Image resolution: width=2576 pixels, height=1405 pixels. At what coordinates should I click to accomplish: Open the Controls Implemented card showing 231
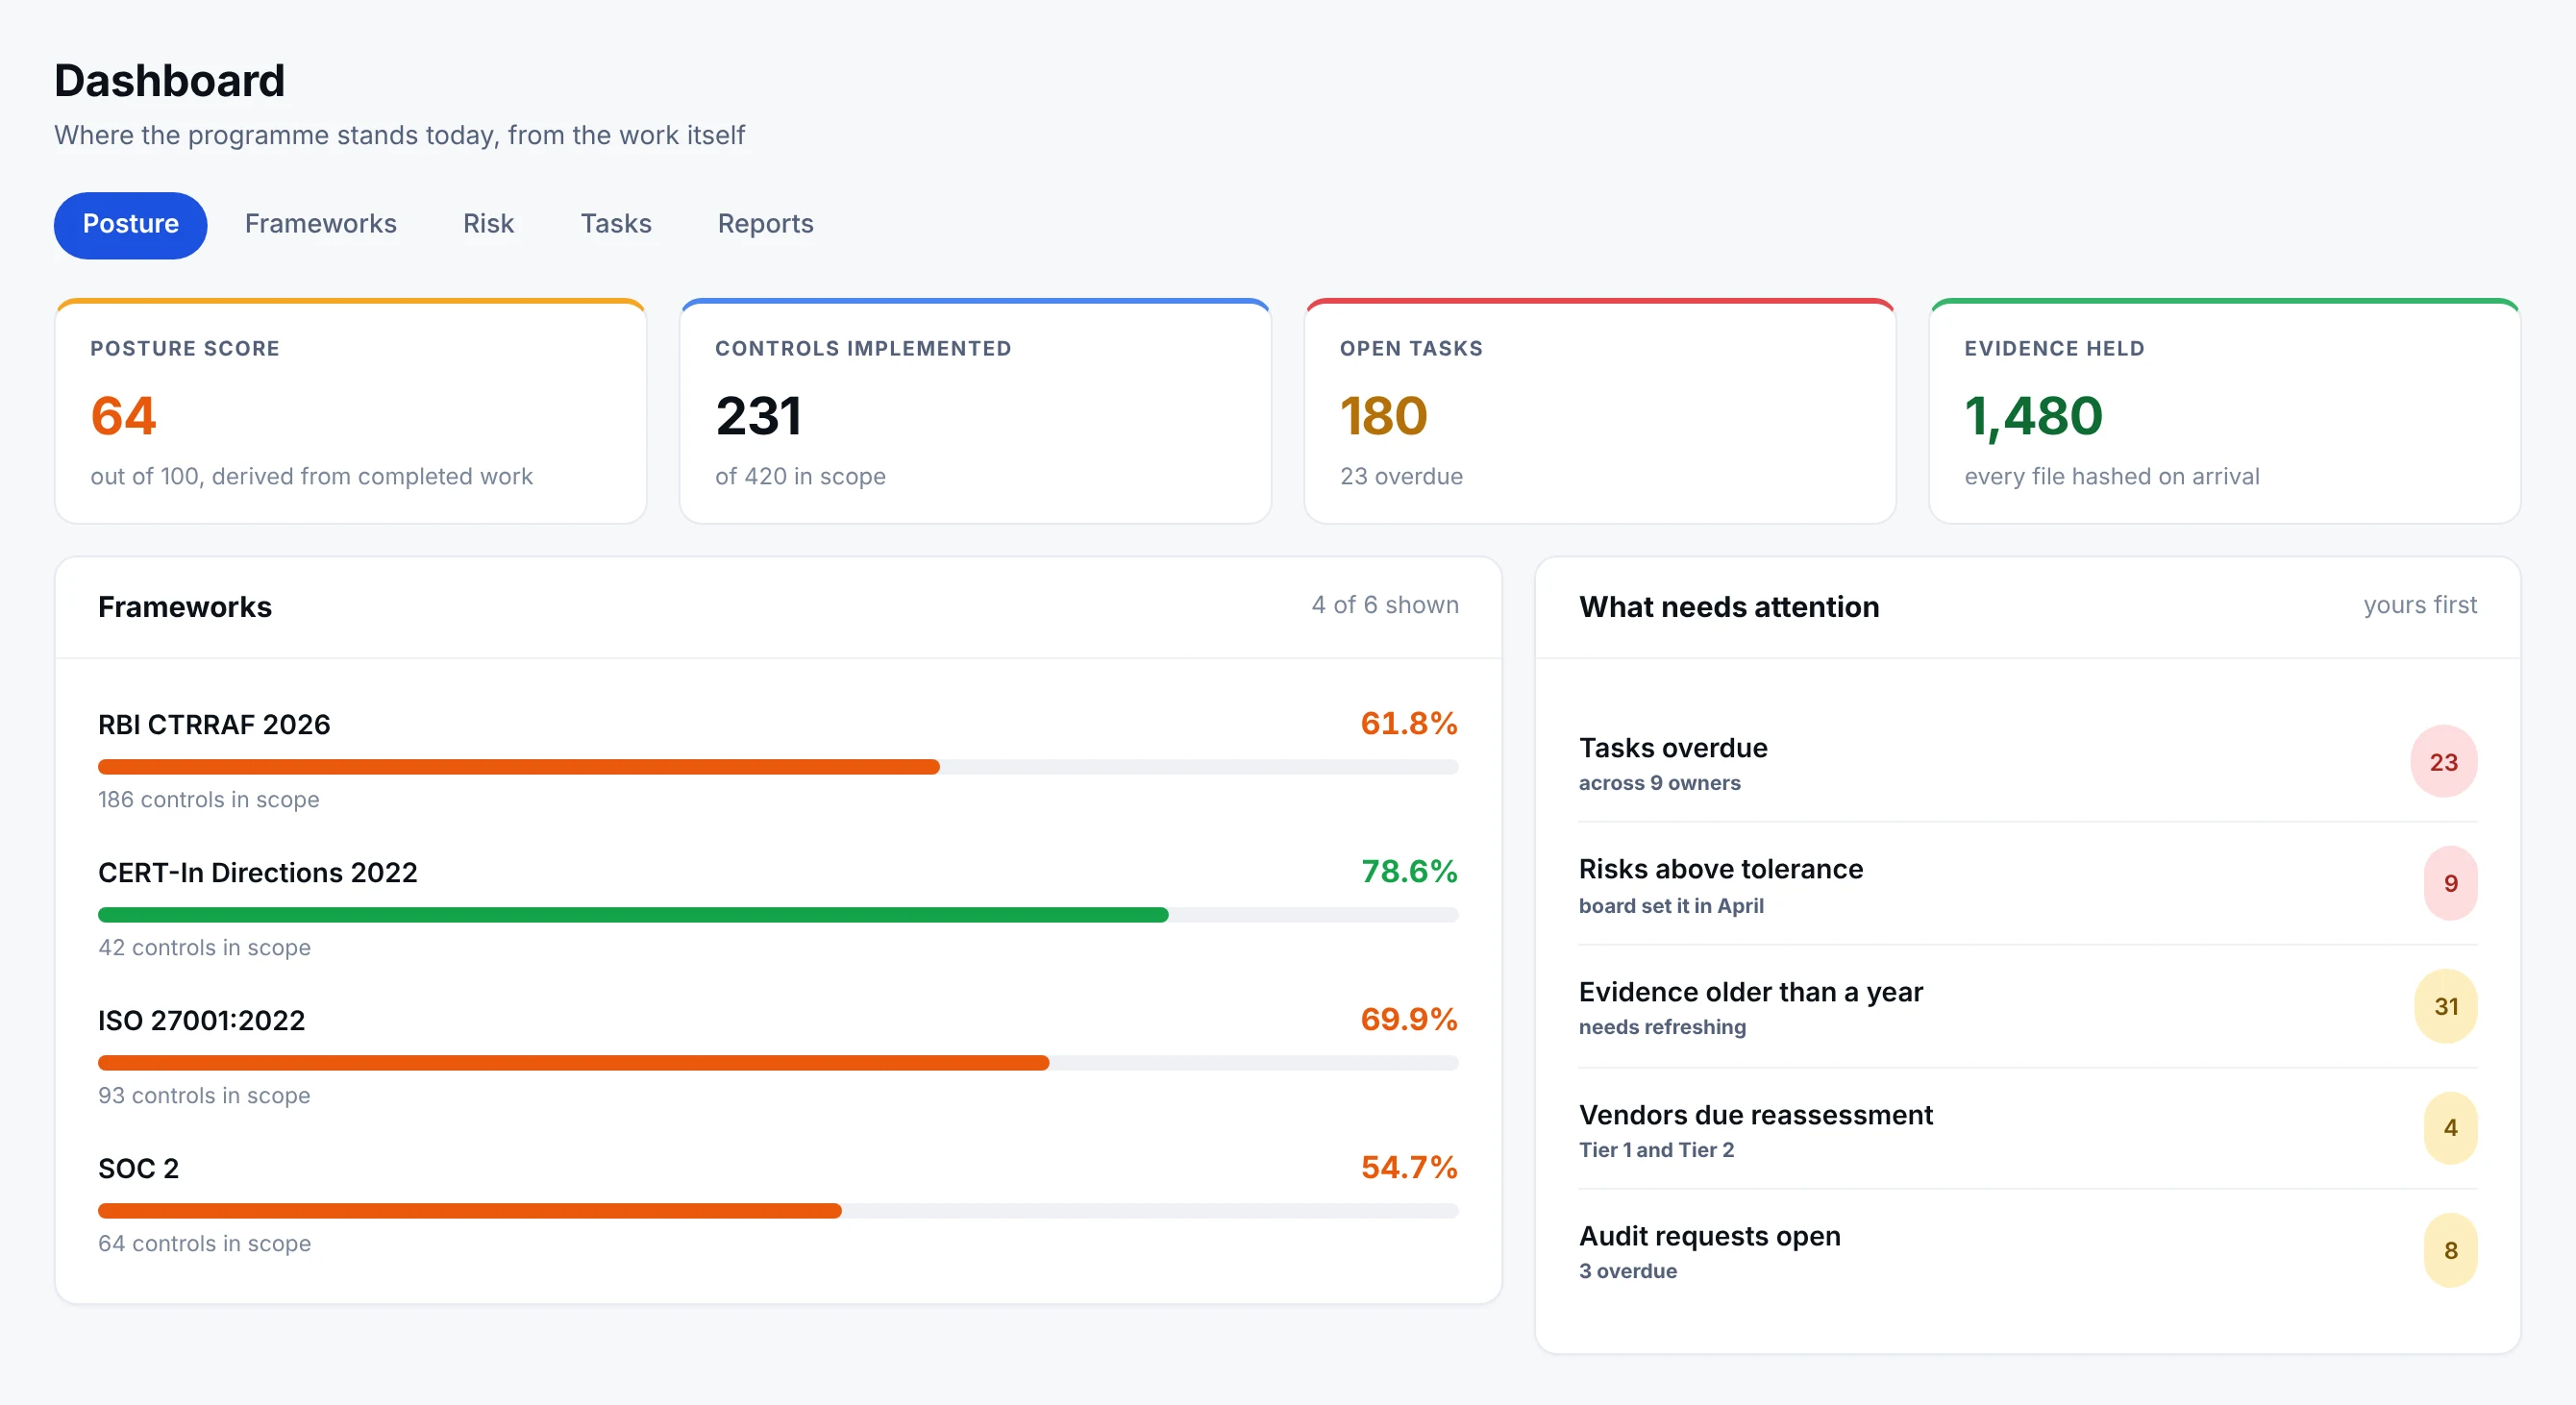(975, 411)
